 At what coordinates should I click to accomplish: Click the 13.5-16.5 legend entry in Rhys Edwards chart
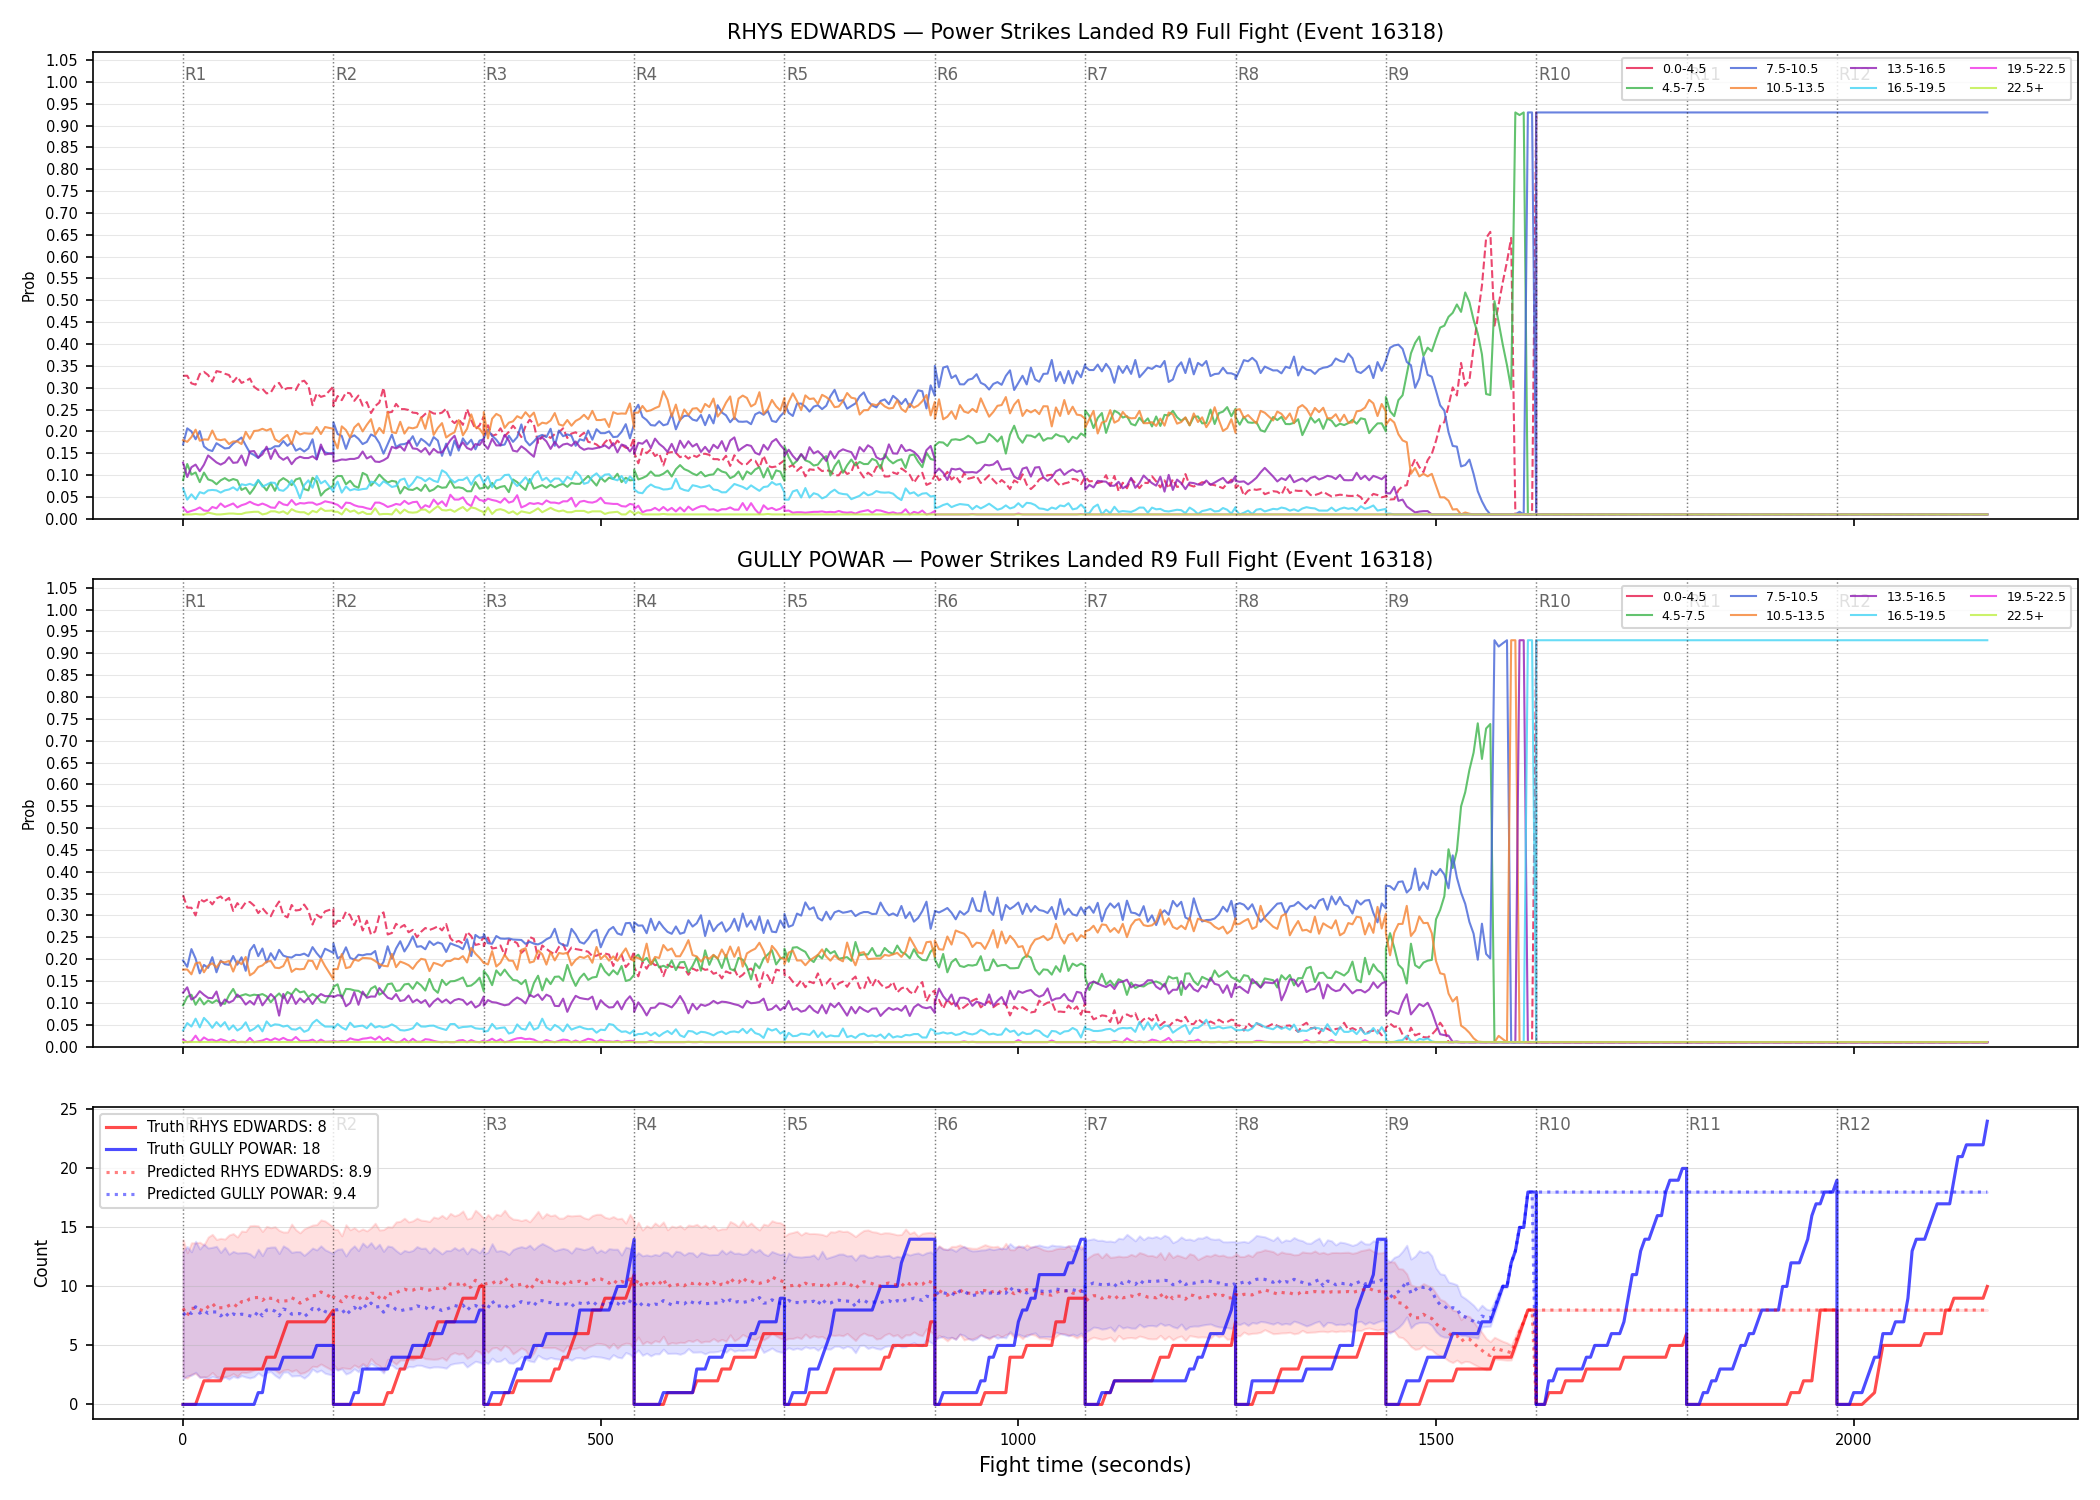[1898, 69]
